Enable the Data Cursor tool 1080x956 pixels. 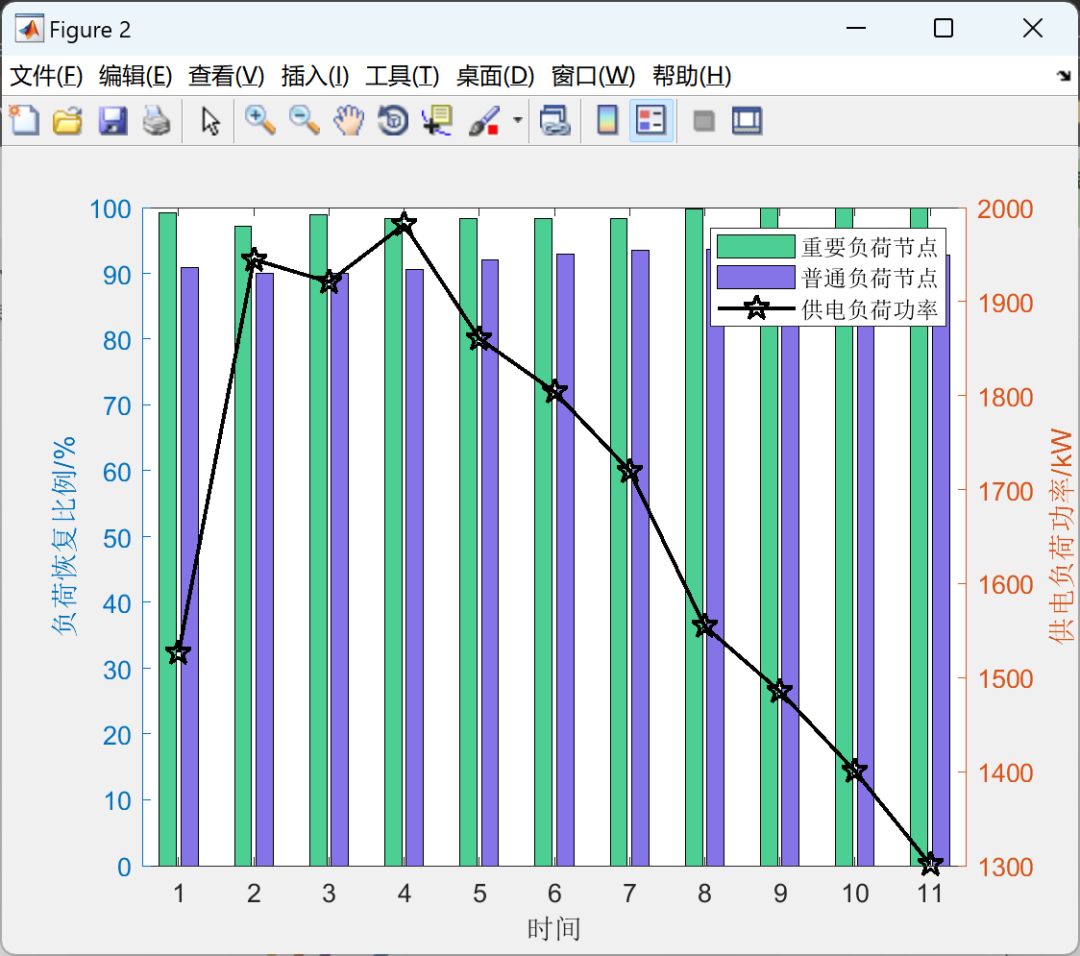click(x=437, y=121)
